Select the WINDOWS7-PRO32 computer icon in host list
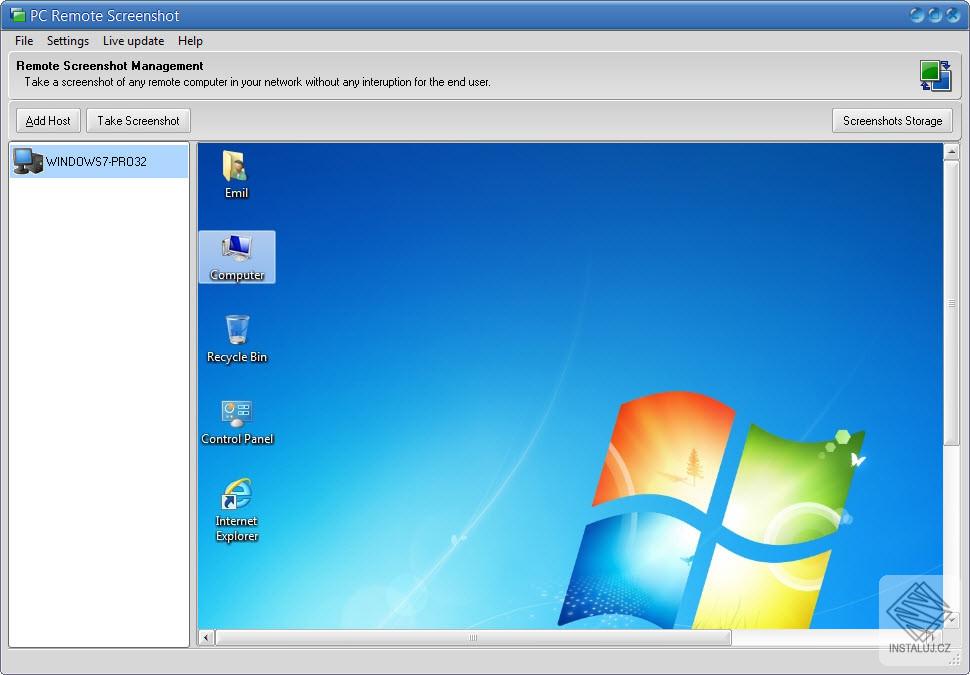Viewport: 970px width, 675px height. click(27, 161)
